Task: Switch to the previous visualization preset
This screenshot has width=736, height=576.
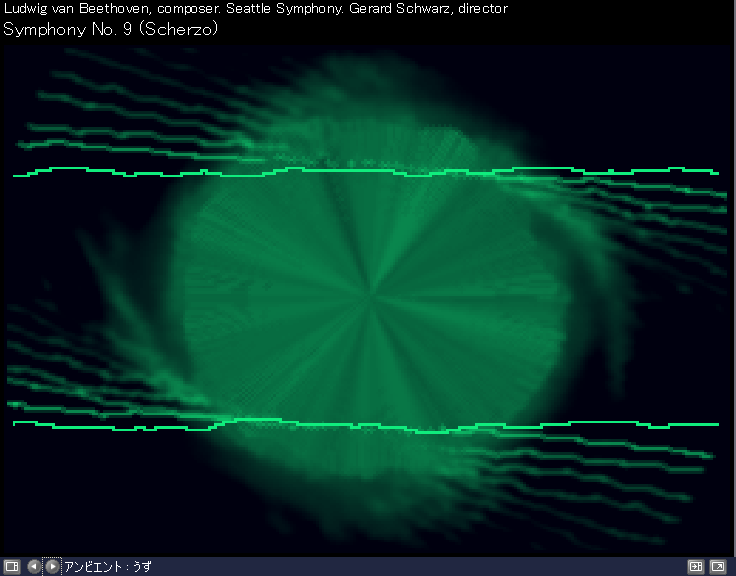Action: [x=34, y=566]
